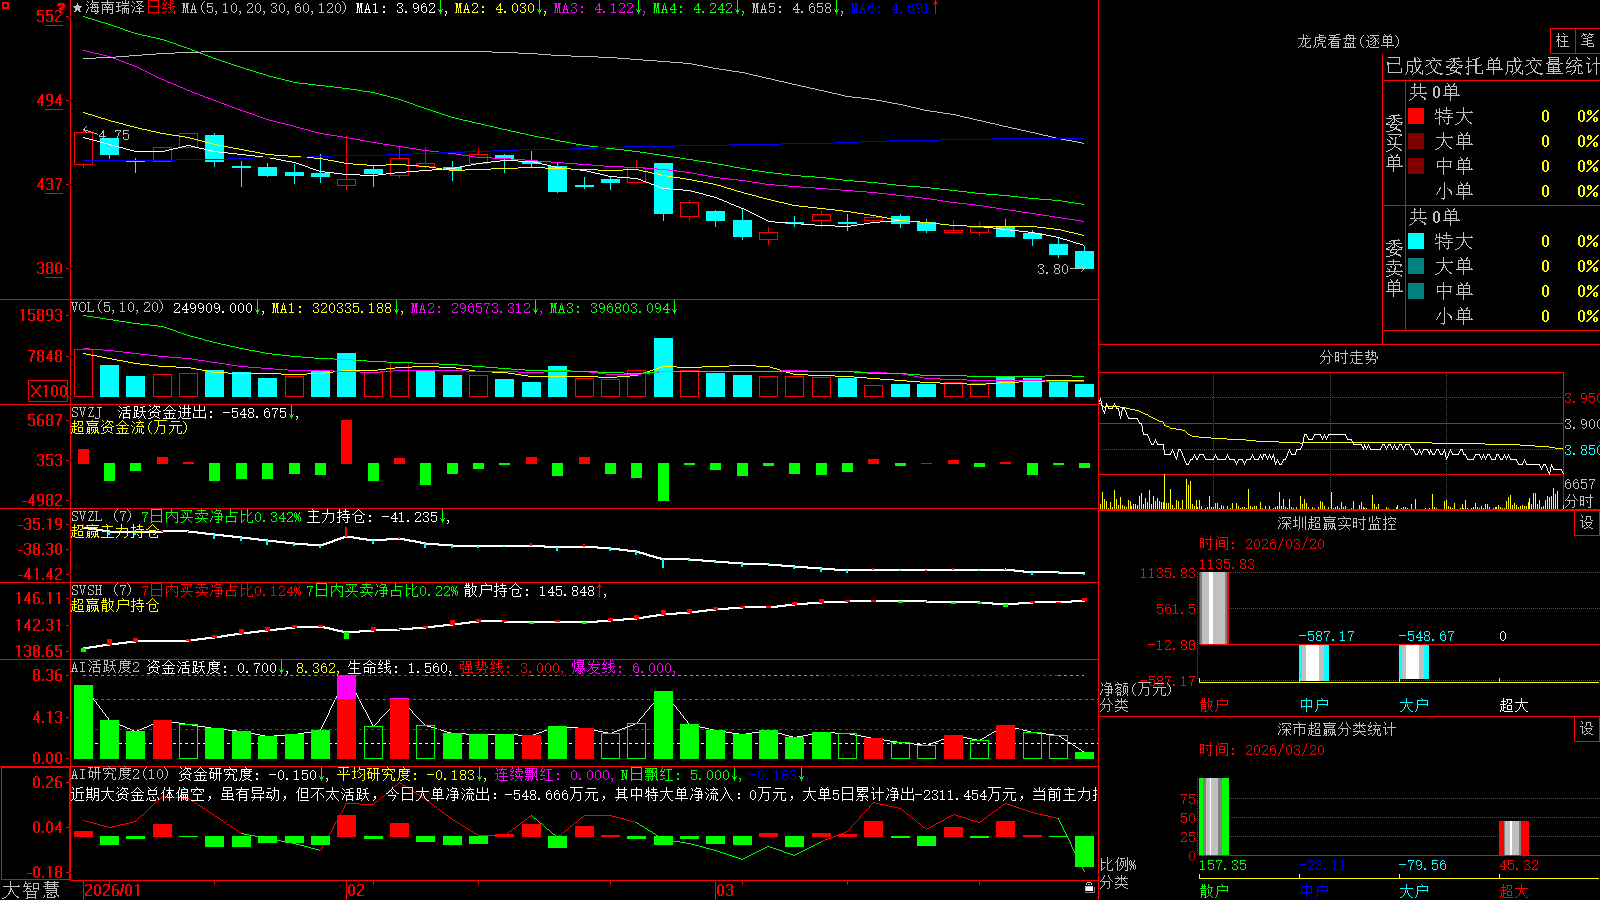Click the MA4: 4.242 value in header
Screen dimensions: 1600x900
coord(698,8)
